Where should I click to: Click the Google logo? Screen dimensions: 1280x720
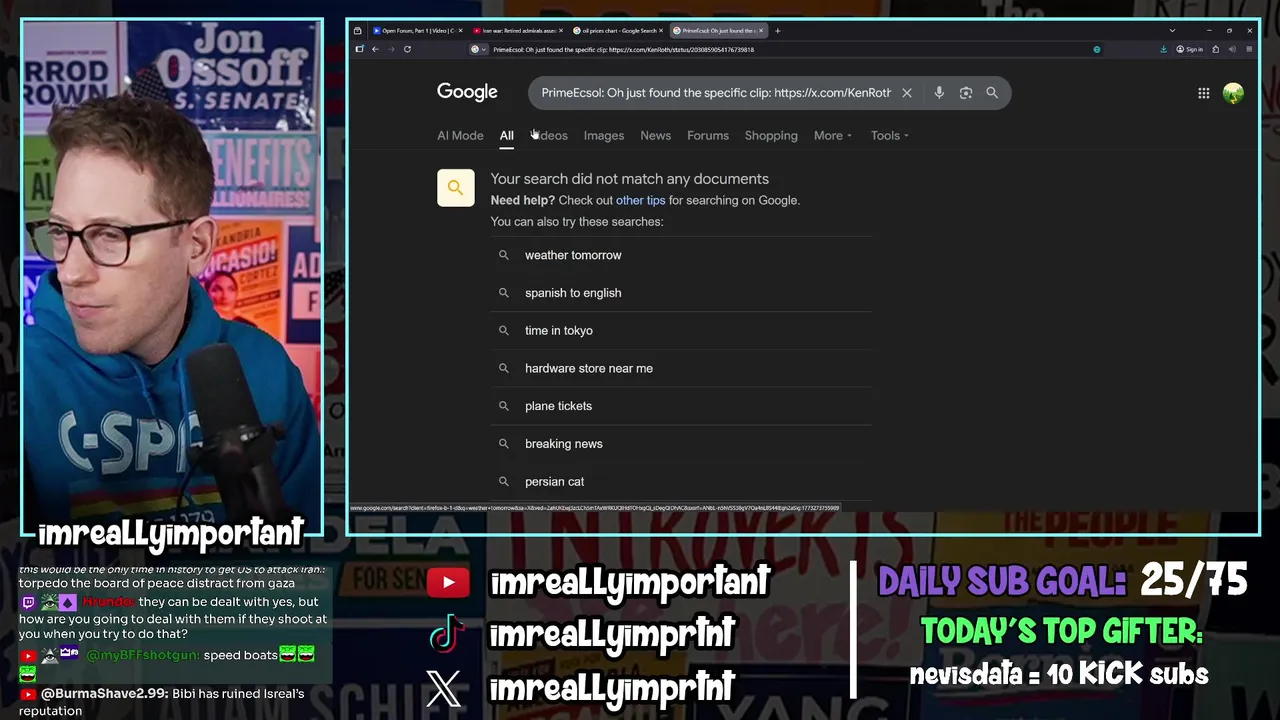(467, 92)
